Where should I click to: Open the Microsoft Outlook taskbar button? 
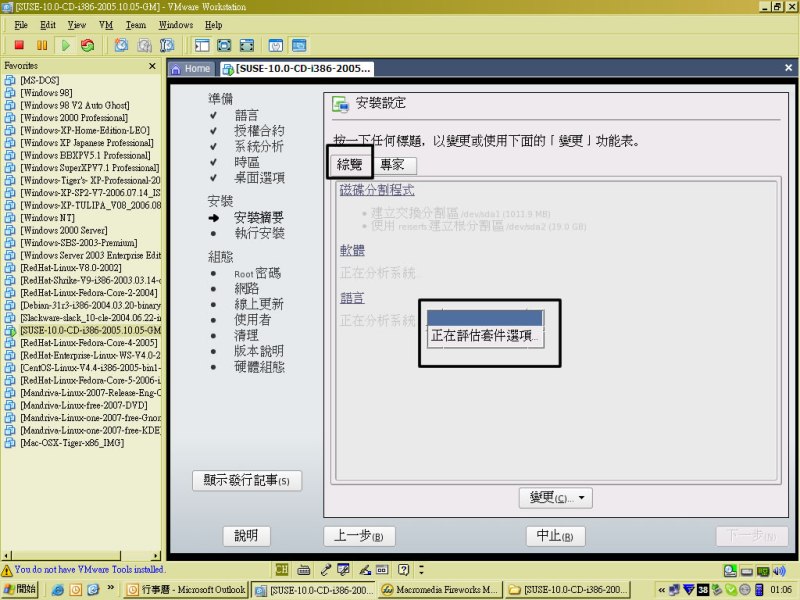[x=187, y=590]
